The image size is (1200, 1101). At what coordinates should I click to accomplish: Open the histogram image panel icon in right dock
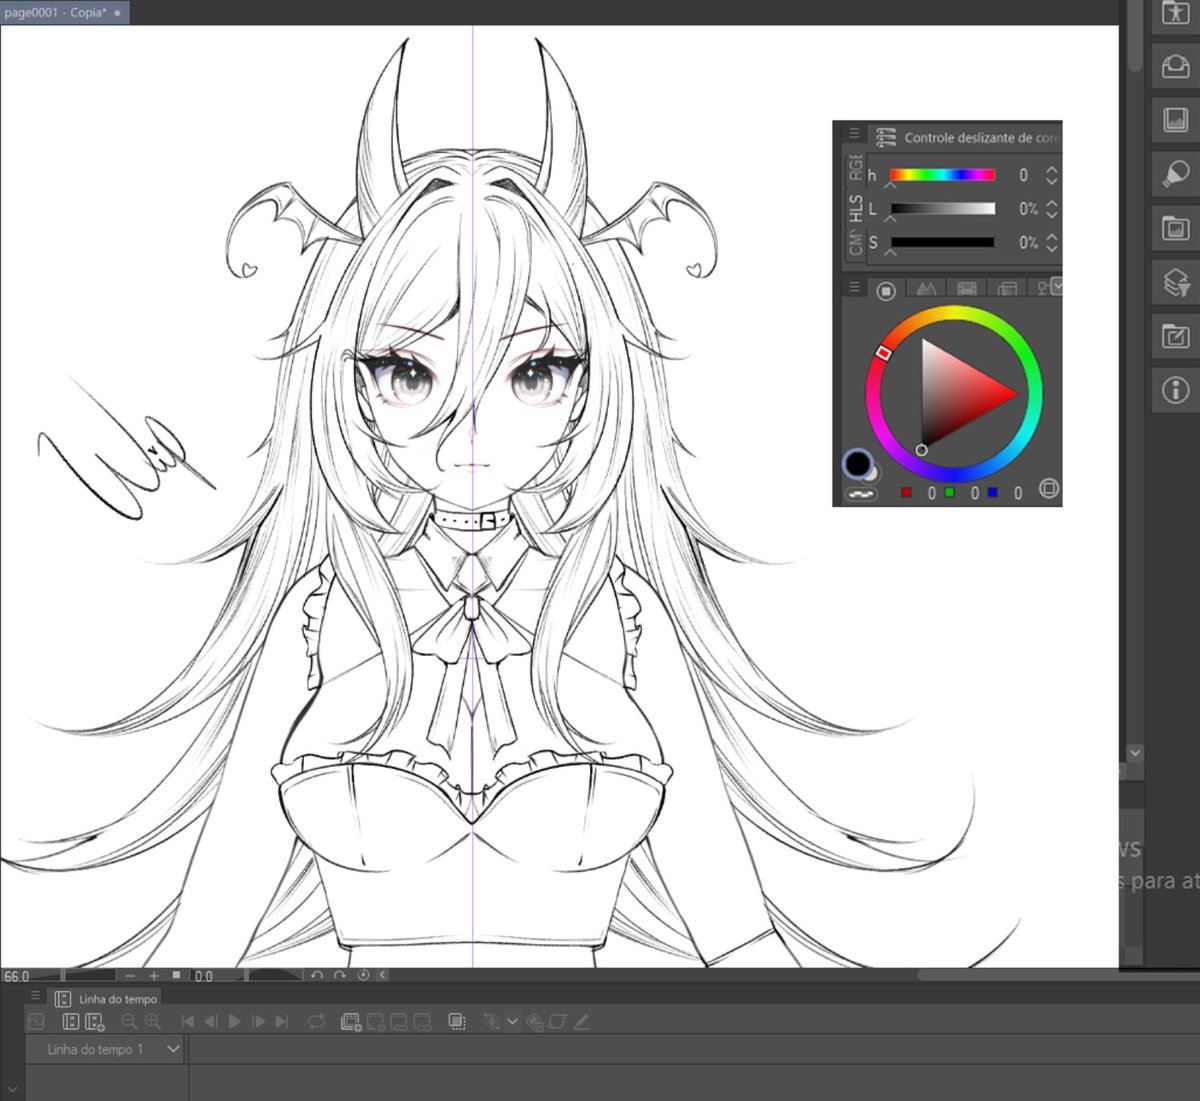[x=1175, y=120]
